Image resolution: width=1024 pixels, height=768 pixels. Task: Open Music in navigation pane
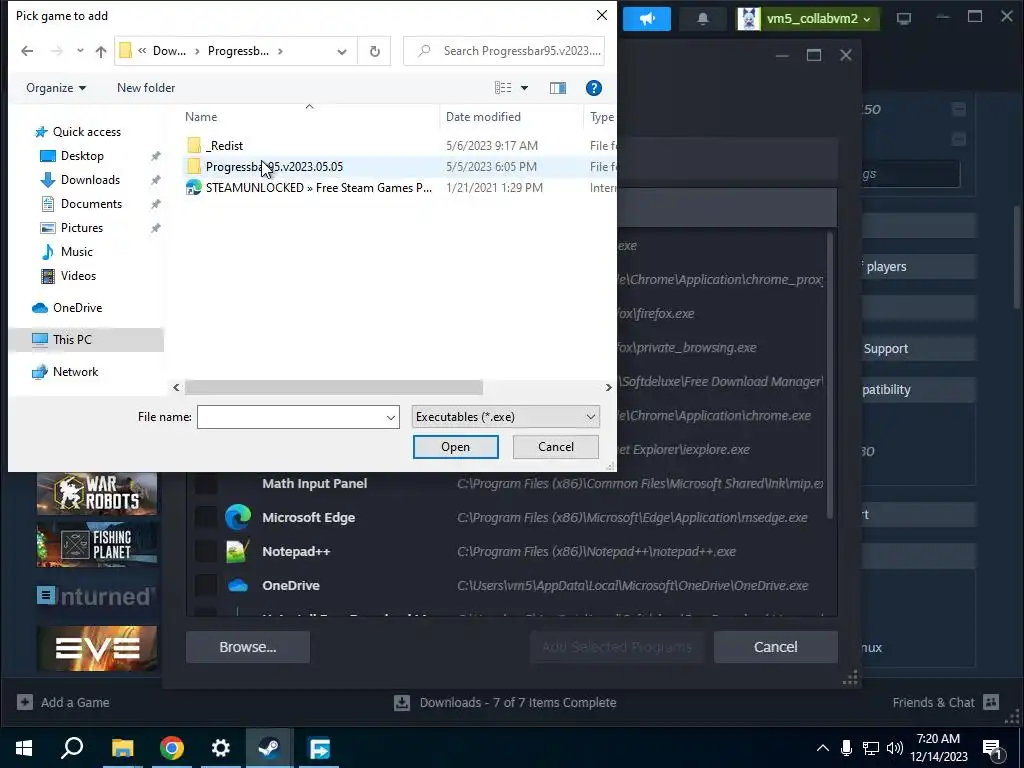pos(76,252)
